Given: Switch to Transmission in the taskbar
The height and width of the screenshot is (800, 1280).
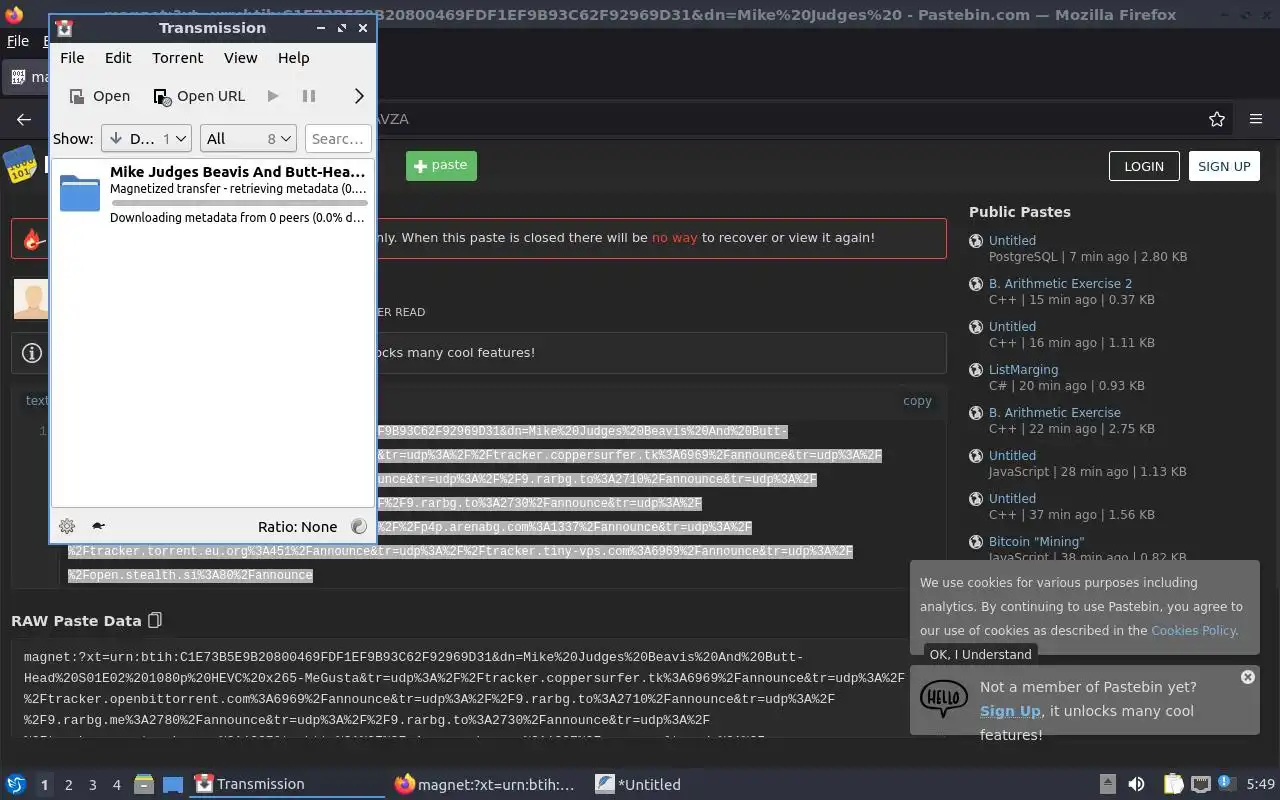Looking at the screenshot, I should (x=287, y=784).
